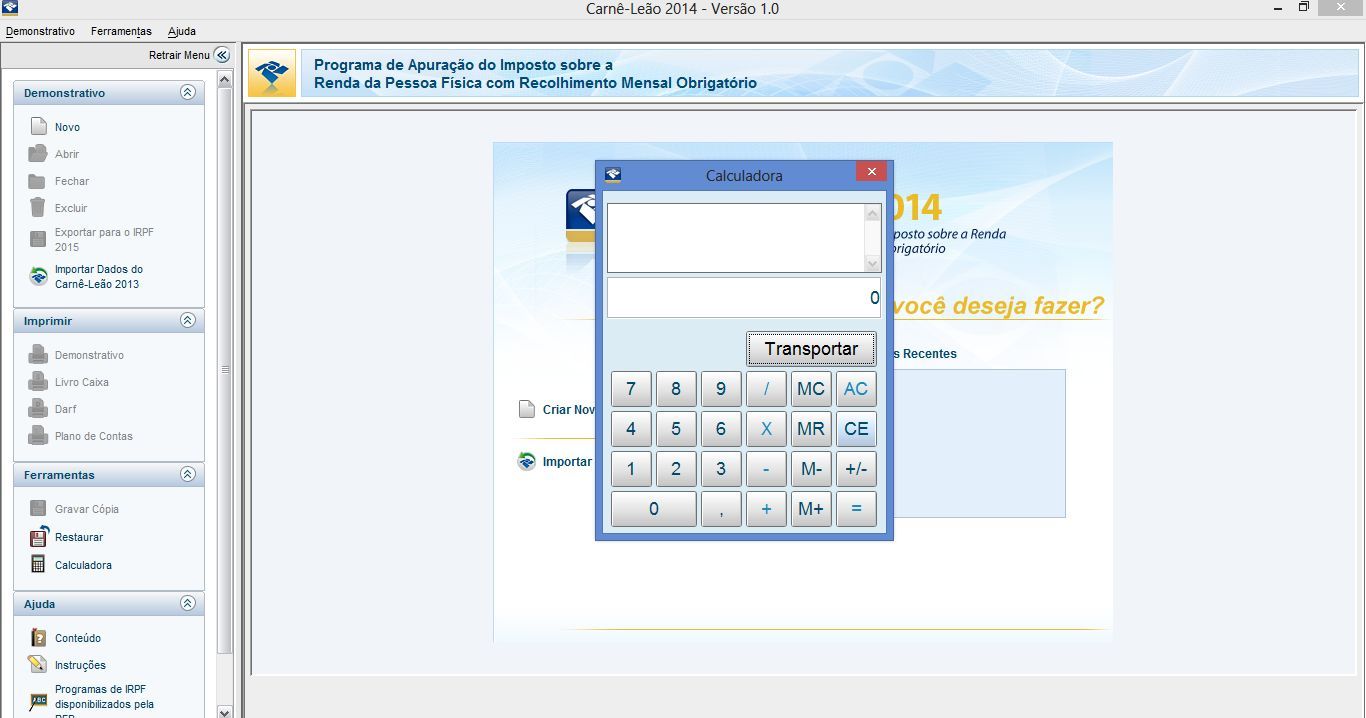This screenshot has height=718, width=1366.
Task: Click calculator key 9
Action: coord(721,389)
